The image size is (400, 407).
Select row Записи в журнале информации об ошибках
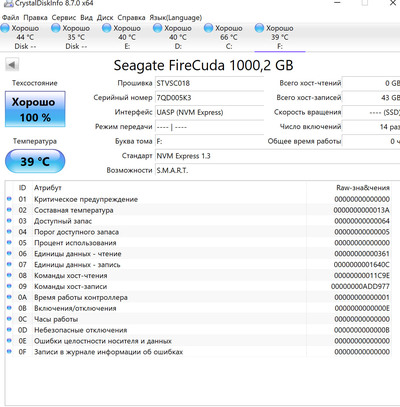coord(198,352)
